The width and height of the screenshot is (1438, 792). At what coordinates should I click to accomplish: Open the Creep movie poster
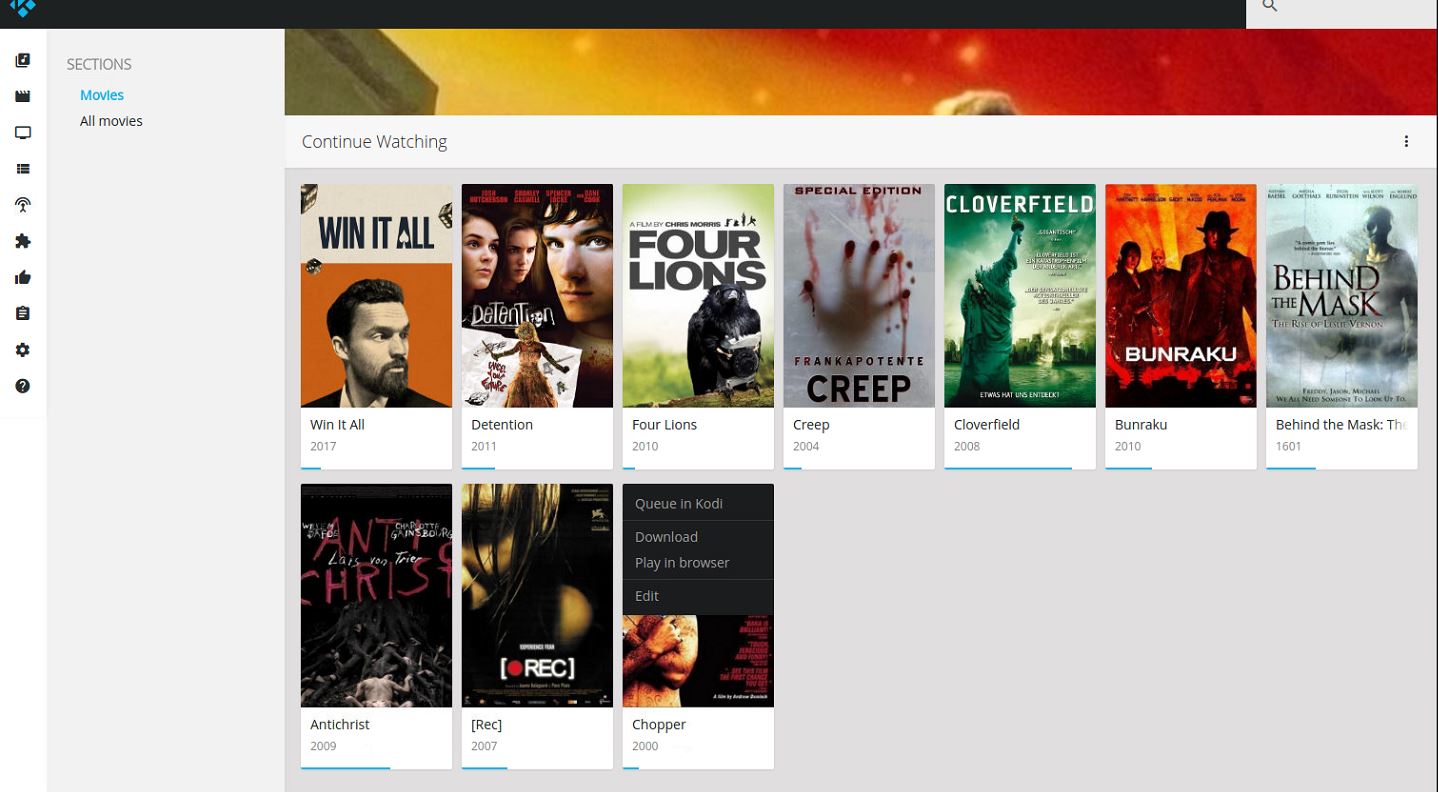tap(859, 296)
